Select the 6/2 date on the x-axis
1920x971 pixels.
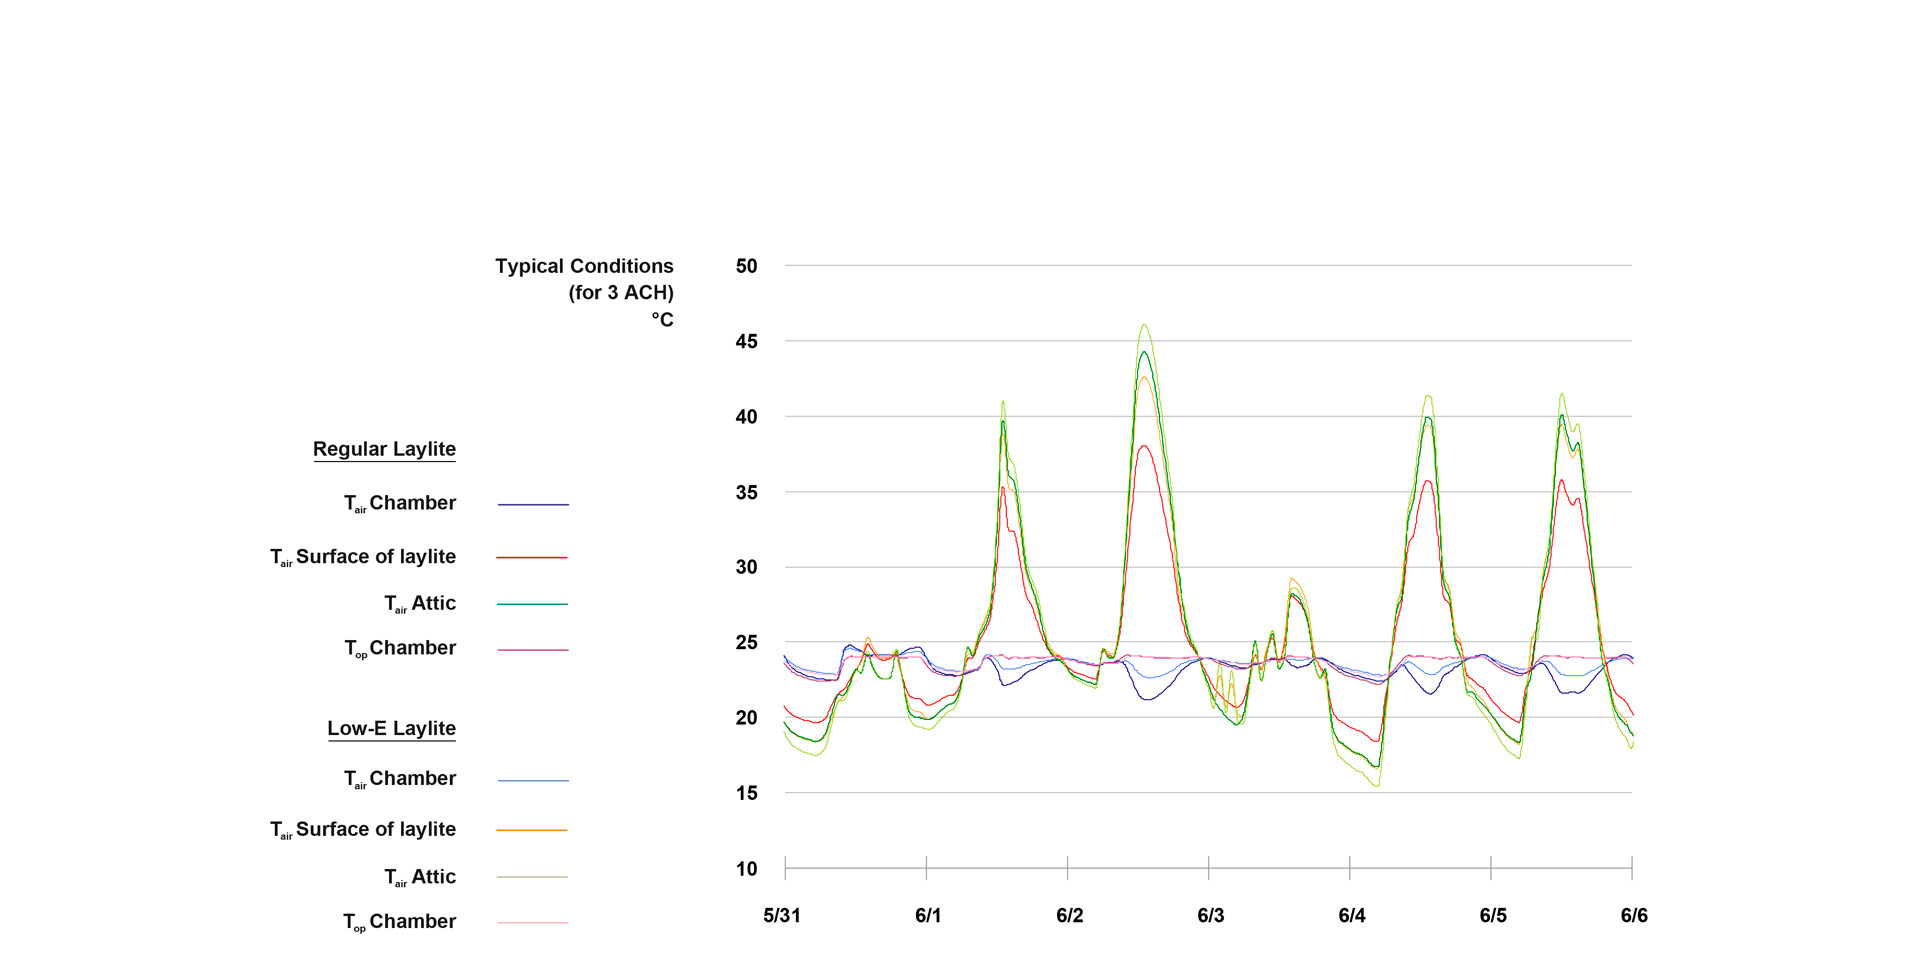(x=1069, y=915)
